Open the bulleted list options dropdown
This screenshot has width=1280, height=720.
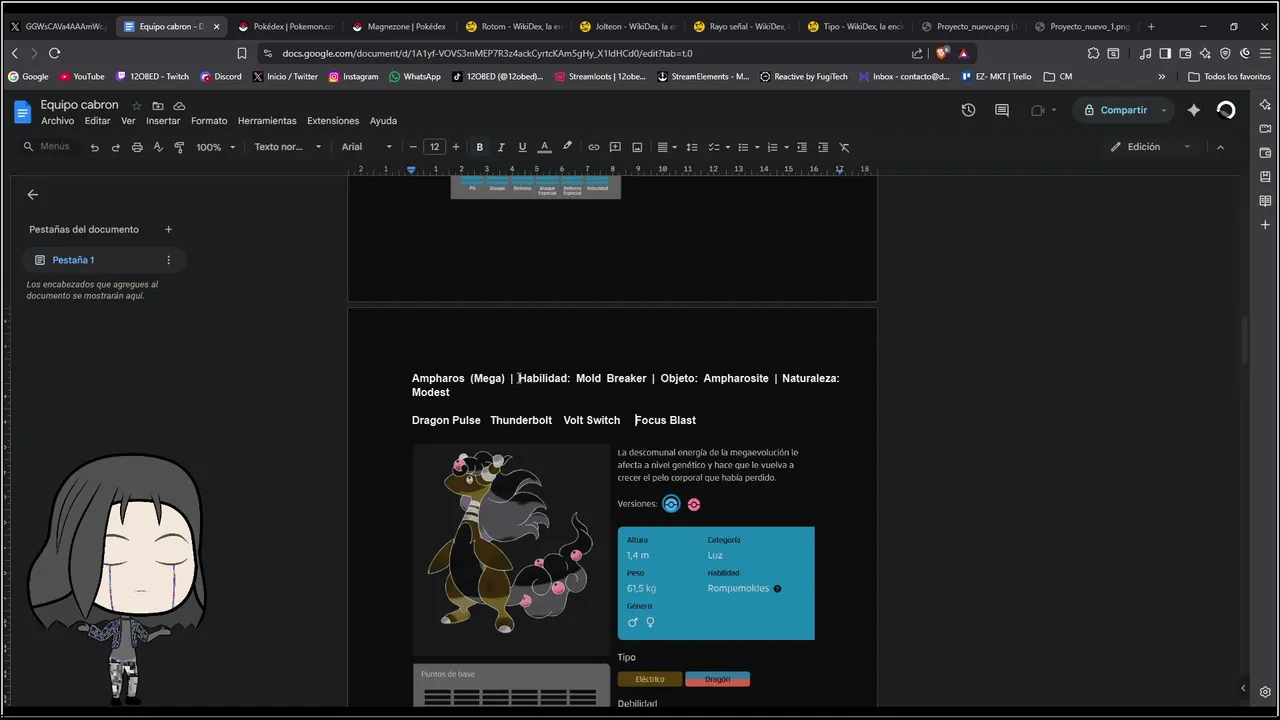click(757, 147)
